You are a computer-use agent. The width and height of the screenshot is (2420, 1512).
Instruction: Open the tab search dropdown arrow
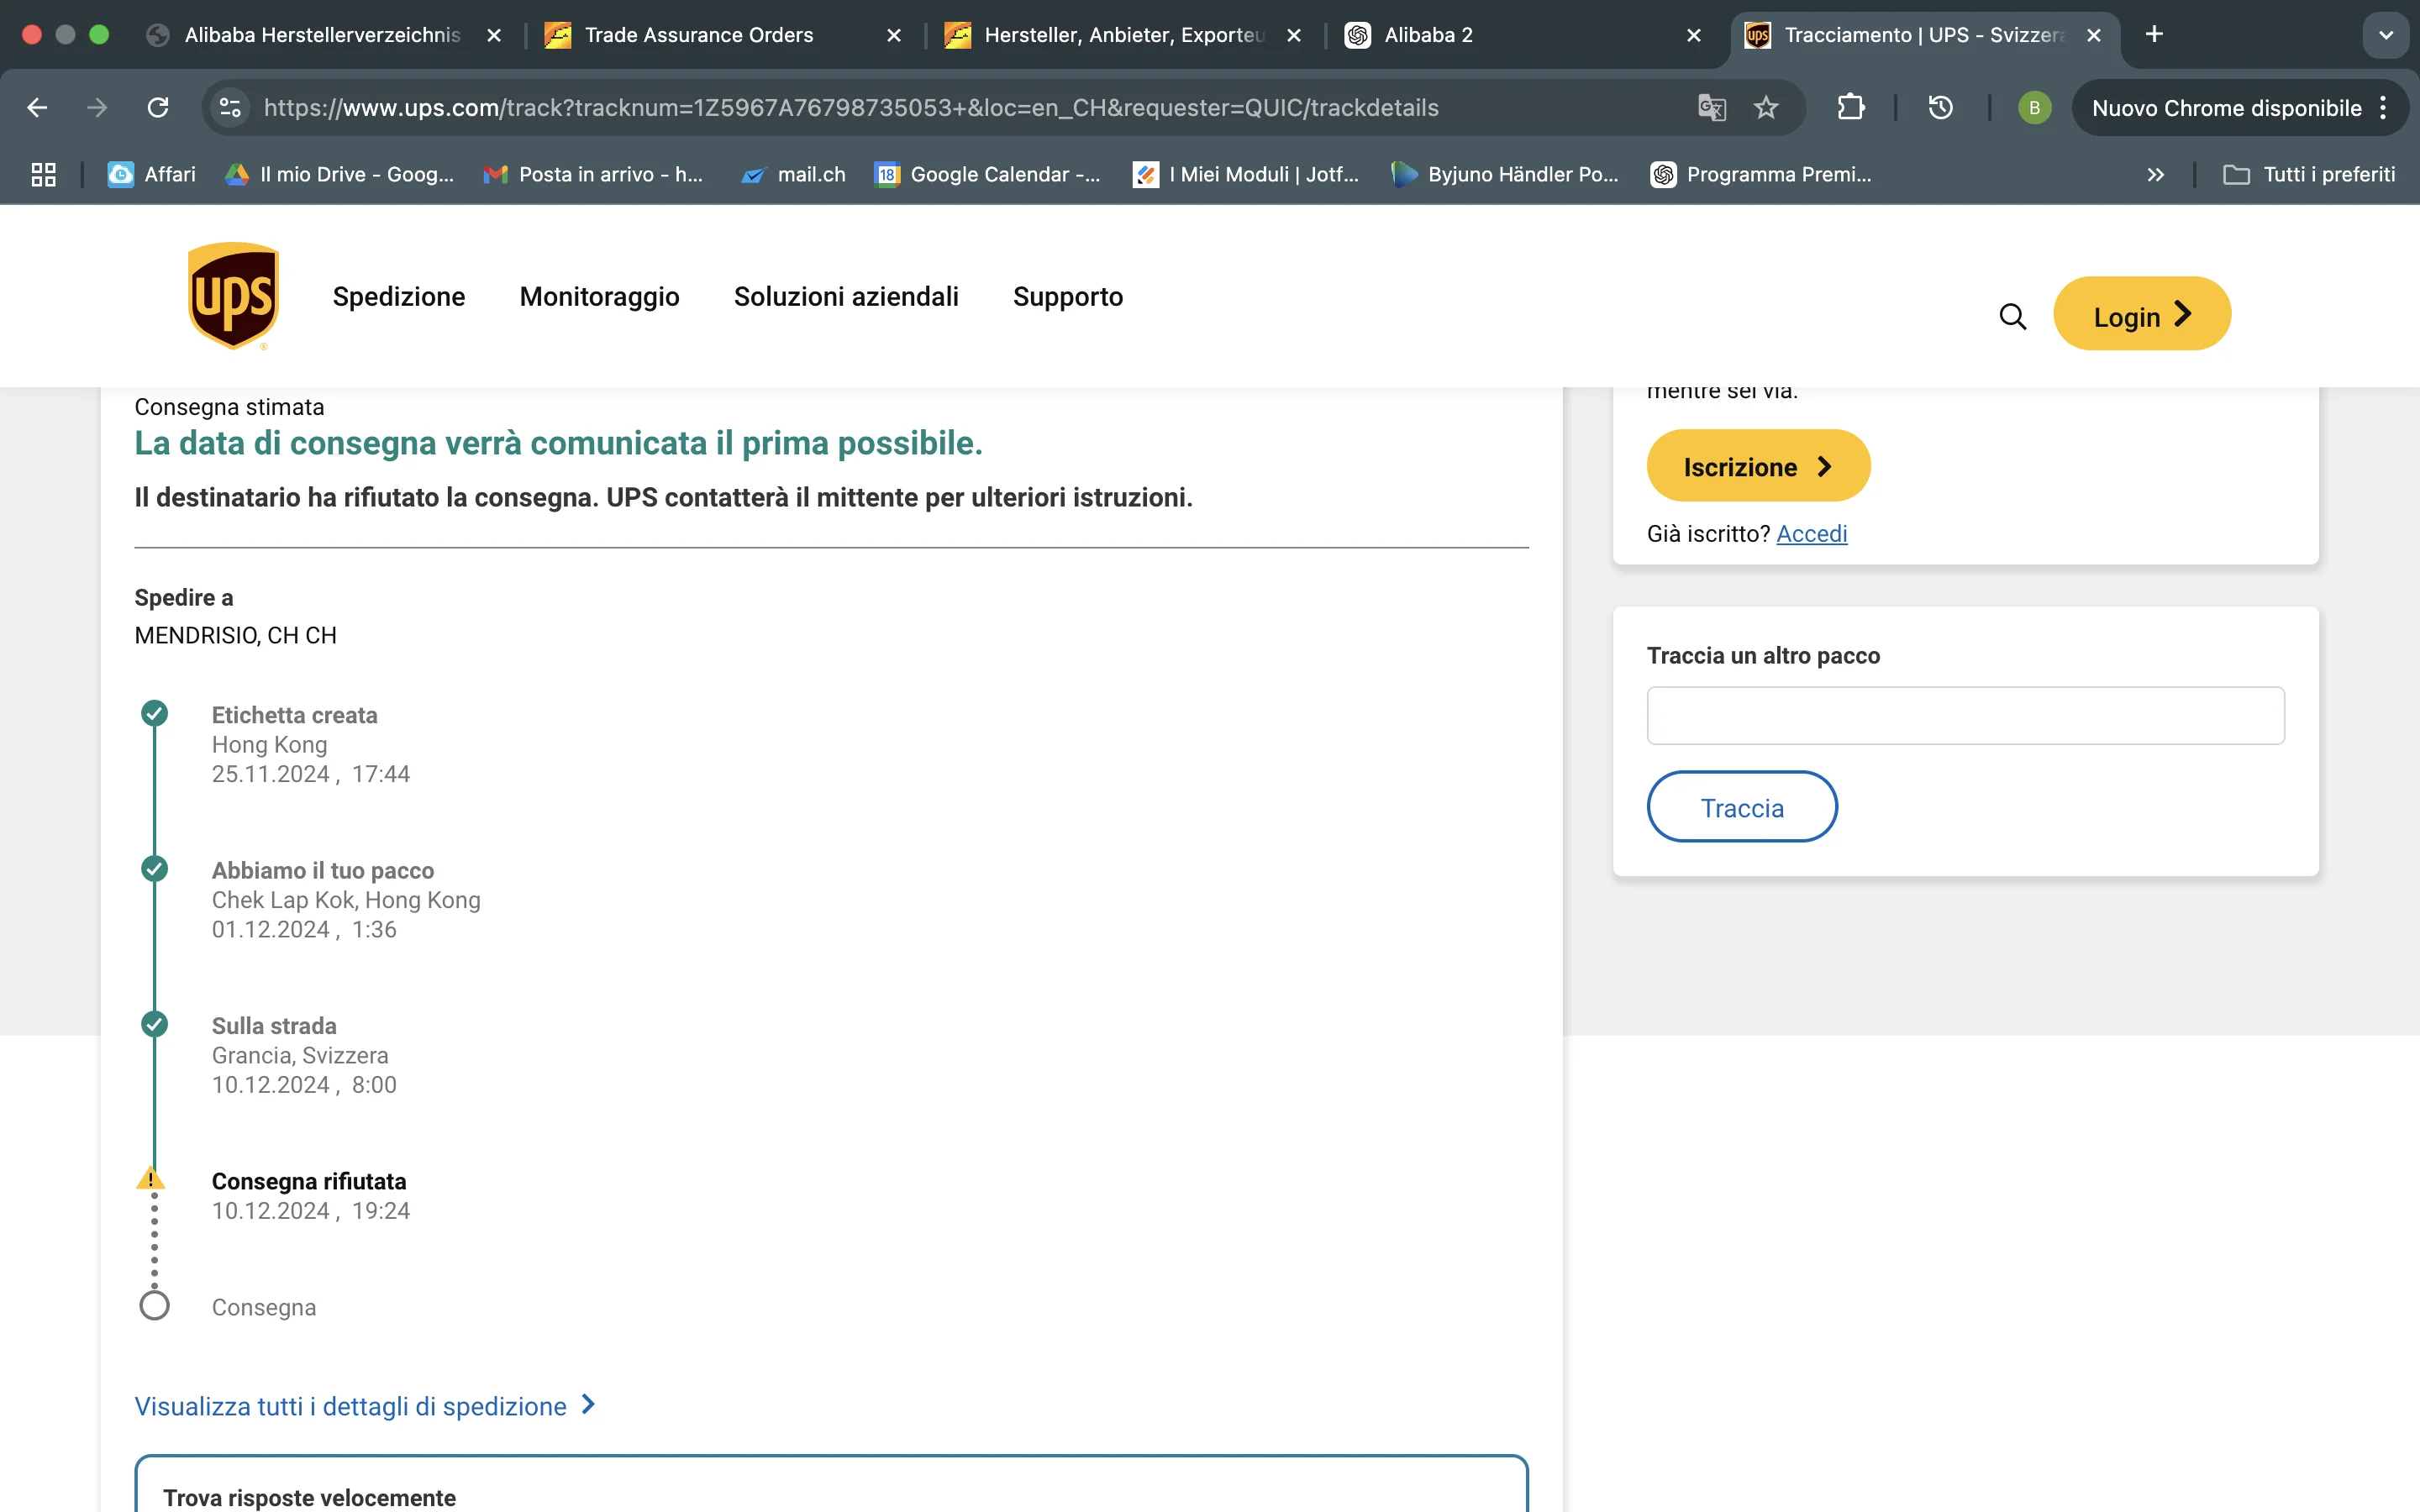(x=2385, y=35)
